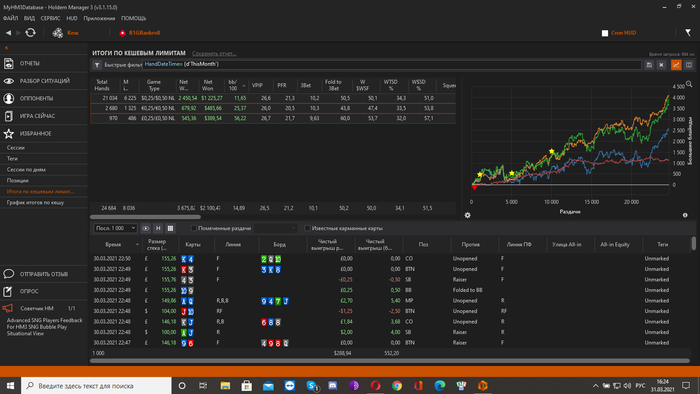Collapse the left sidebar with orange arrow
The height and width of the screenshot is (394, 700).
[x=6, y=48]
